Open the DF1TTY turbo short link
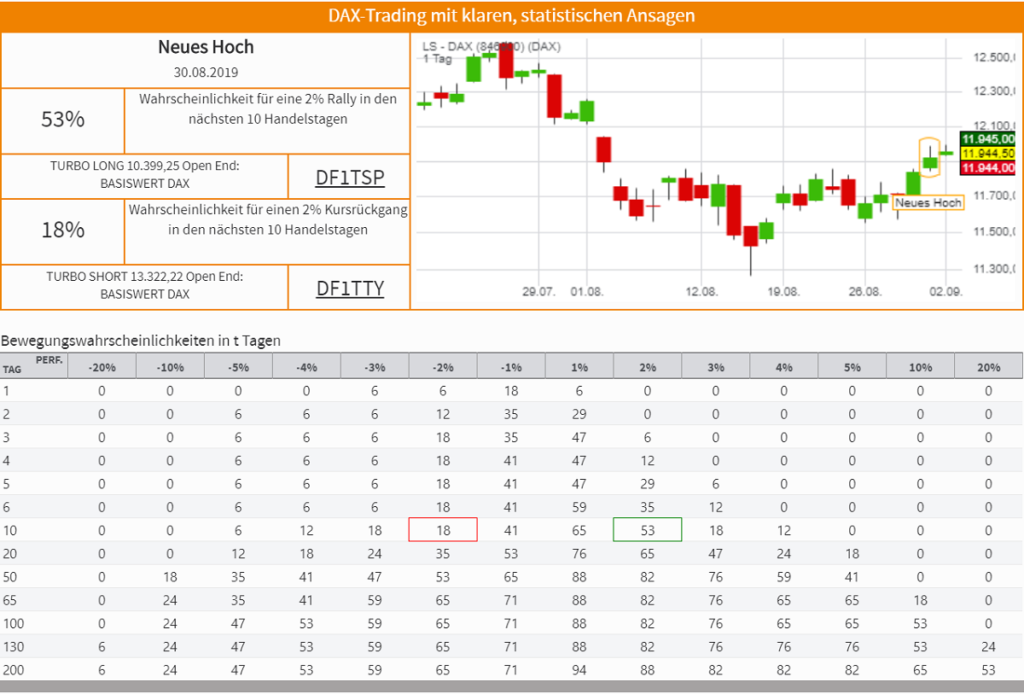 point(349,288)
